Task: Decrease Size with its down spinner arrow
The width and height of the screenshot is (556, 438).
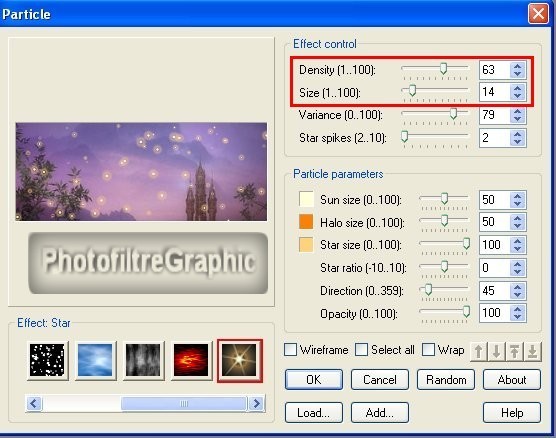Action: click(518, 96)
